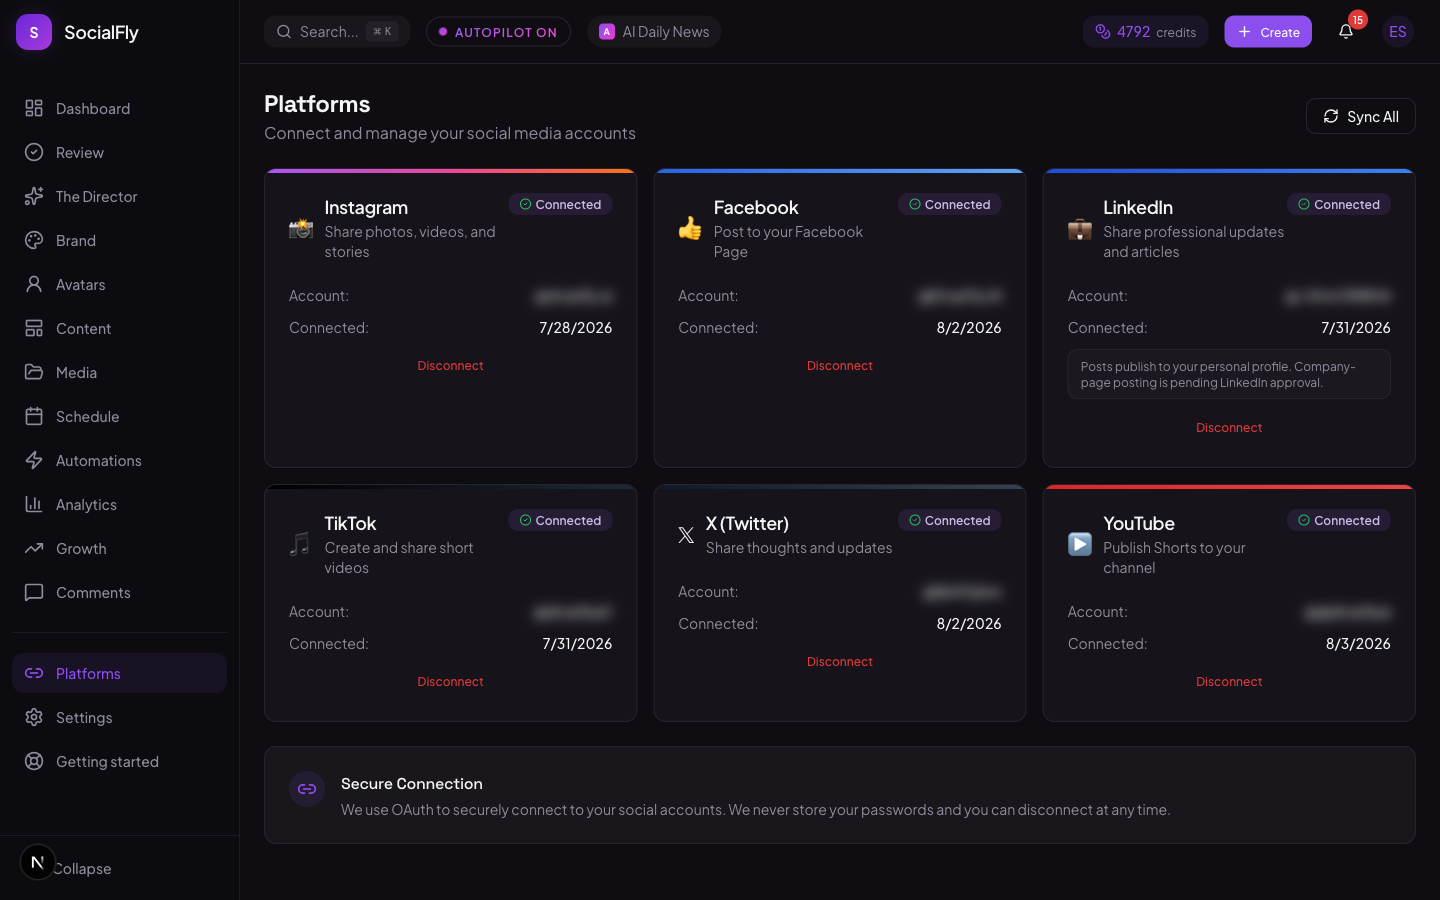Click the X (Twitter) logo icon

tap(686, 535)
